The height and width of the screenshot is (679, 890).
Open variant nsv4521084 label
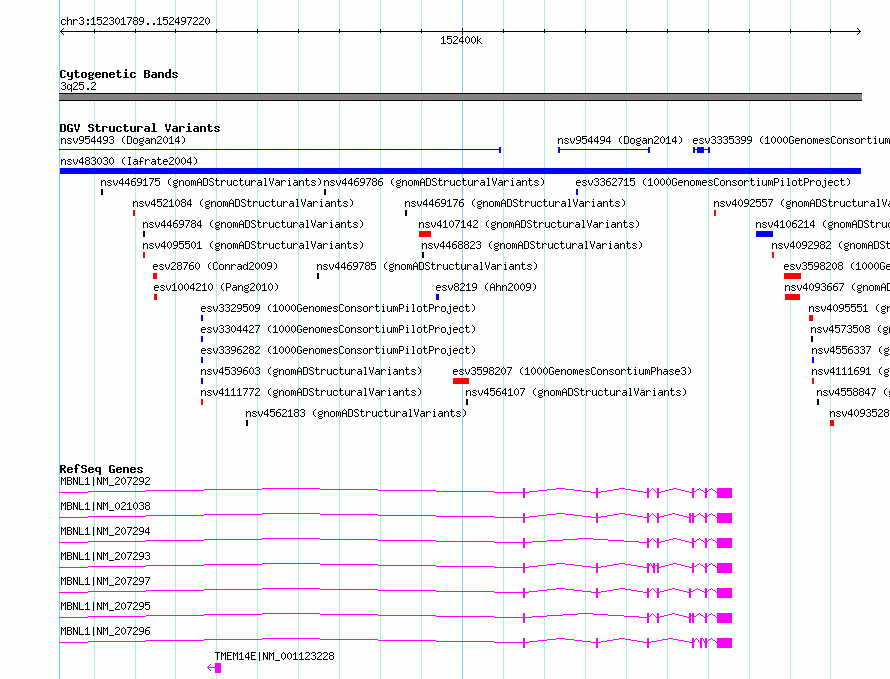(243, 203)
